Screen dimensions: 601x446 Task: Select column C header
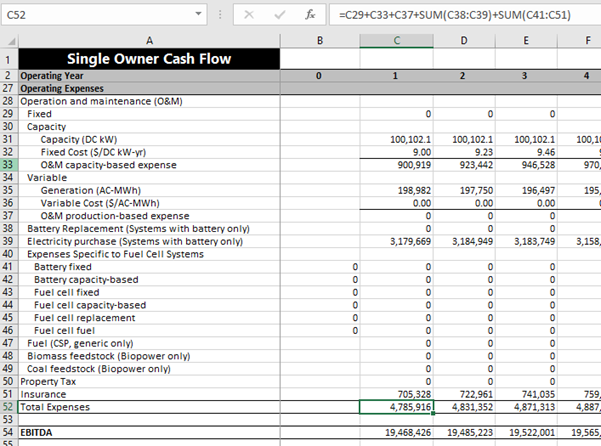point(397,40)
